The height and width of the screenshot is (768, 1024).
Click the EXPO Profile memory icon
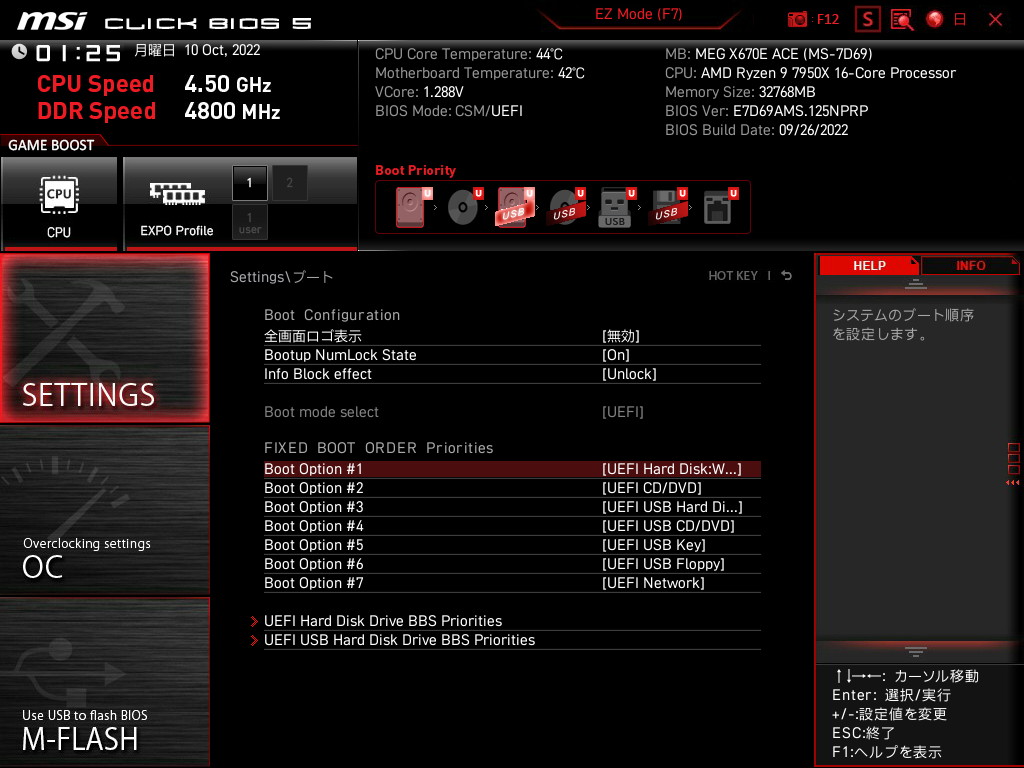[177, 195]
